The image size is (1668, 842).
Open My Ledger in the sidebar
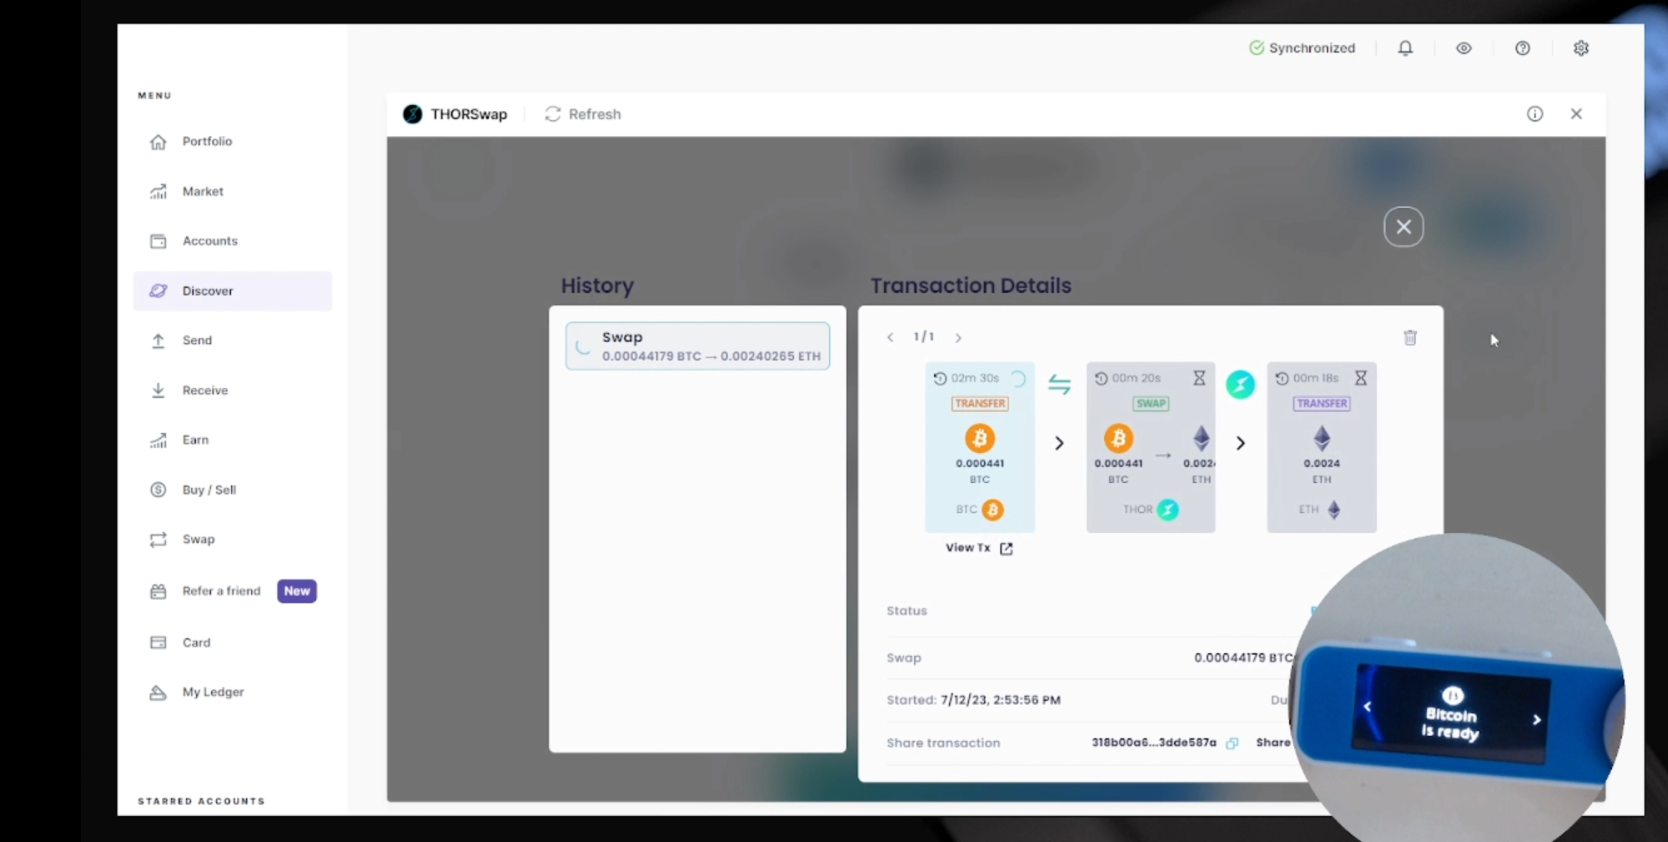coord(213,692)
